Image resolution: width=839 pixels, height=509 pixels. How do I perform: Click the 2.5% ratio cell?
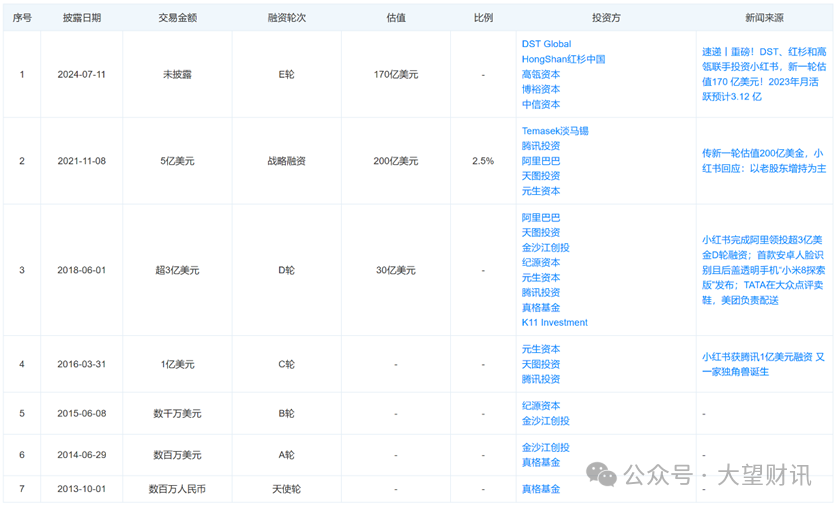click(x=483, y=161)
